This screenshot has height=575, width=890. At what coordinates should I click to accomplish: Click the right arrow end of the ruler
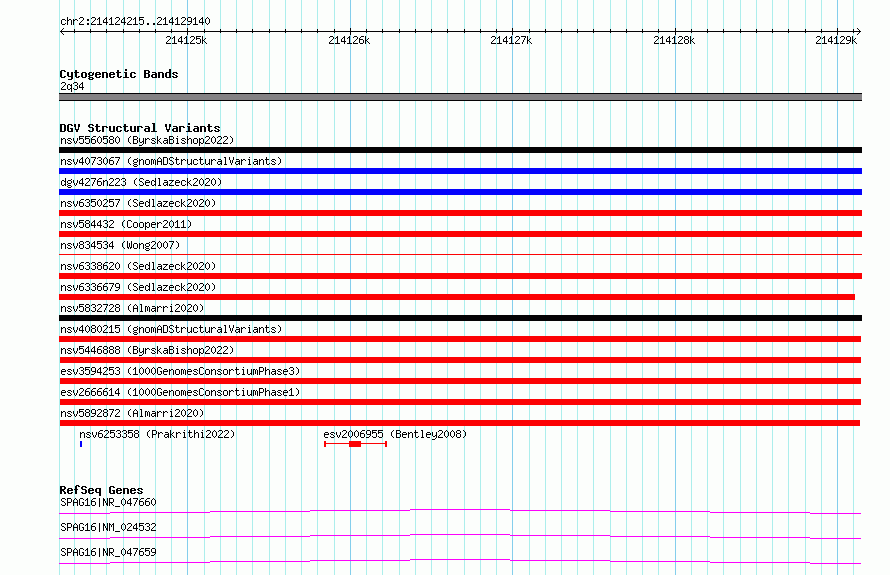point(859,31)
